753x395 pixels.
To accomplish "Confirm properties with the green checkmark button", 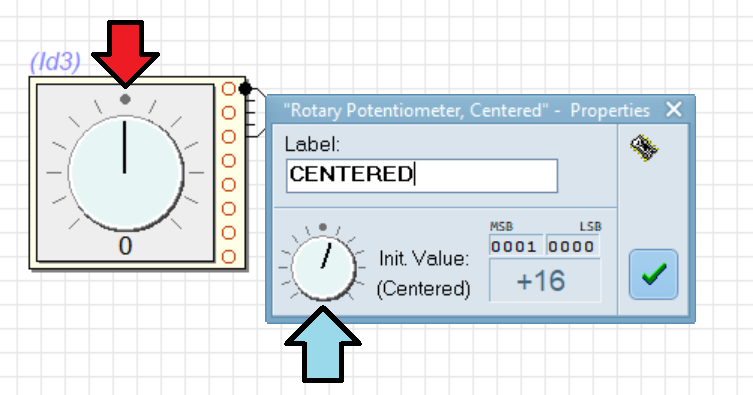I will [x=653, y=275].
